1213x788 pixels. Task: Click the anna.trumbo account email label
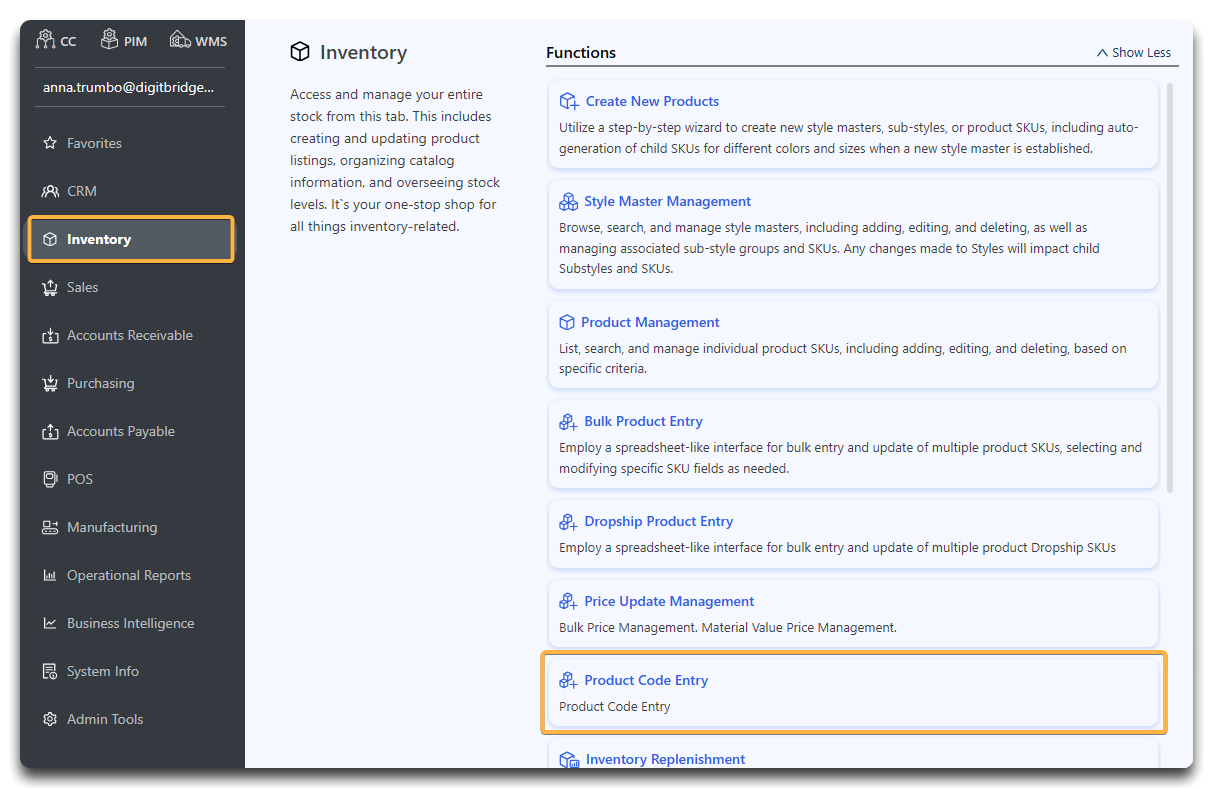[x=127, y=87]
